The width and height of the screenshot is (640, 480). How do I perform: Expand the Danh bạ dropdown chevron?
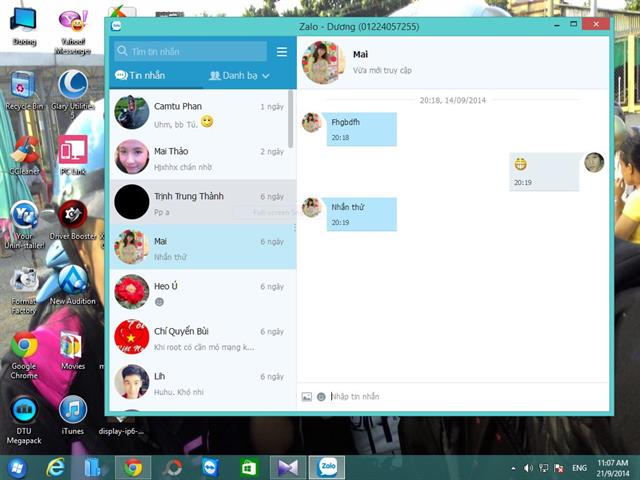[266, 76]
